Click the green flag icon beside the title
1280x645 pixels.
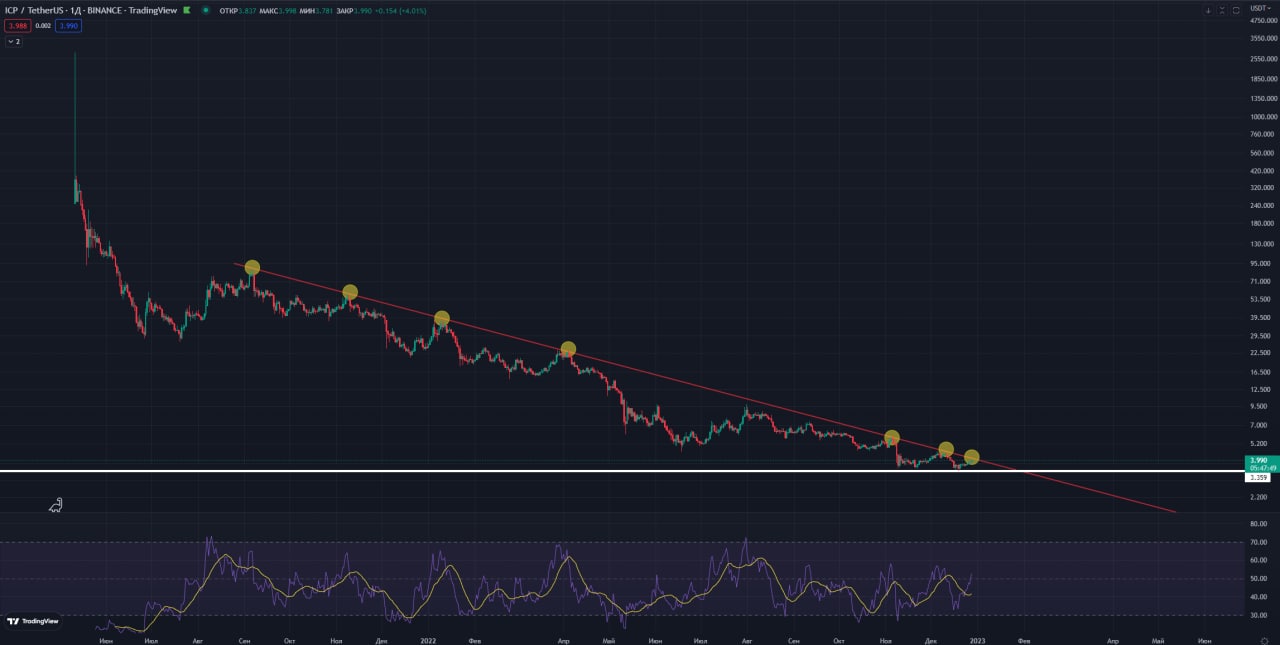click(186, 10)
